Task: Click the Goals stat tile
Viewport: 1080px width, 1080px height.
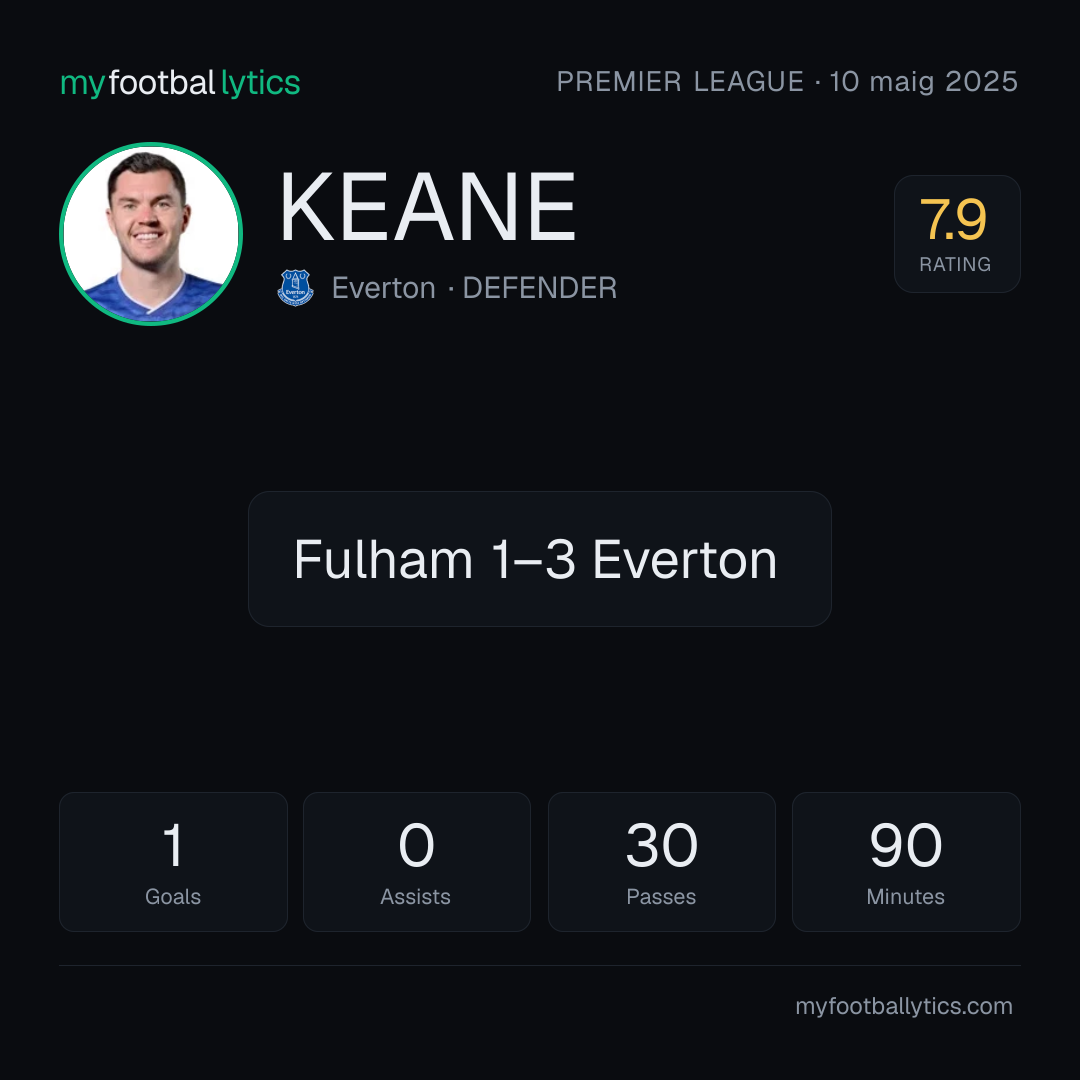Action: coord(173,862)
